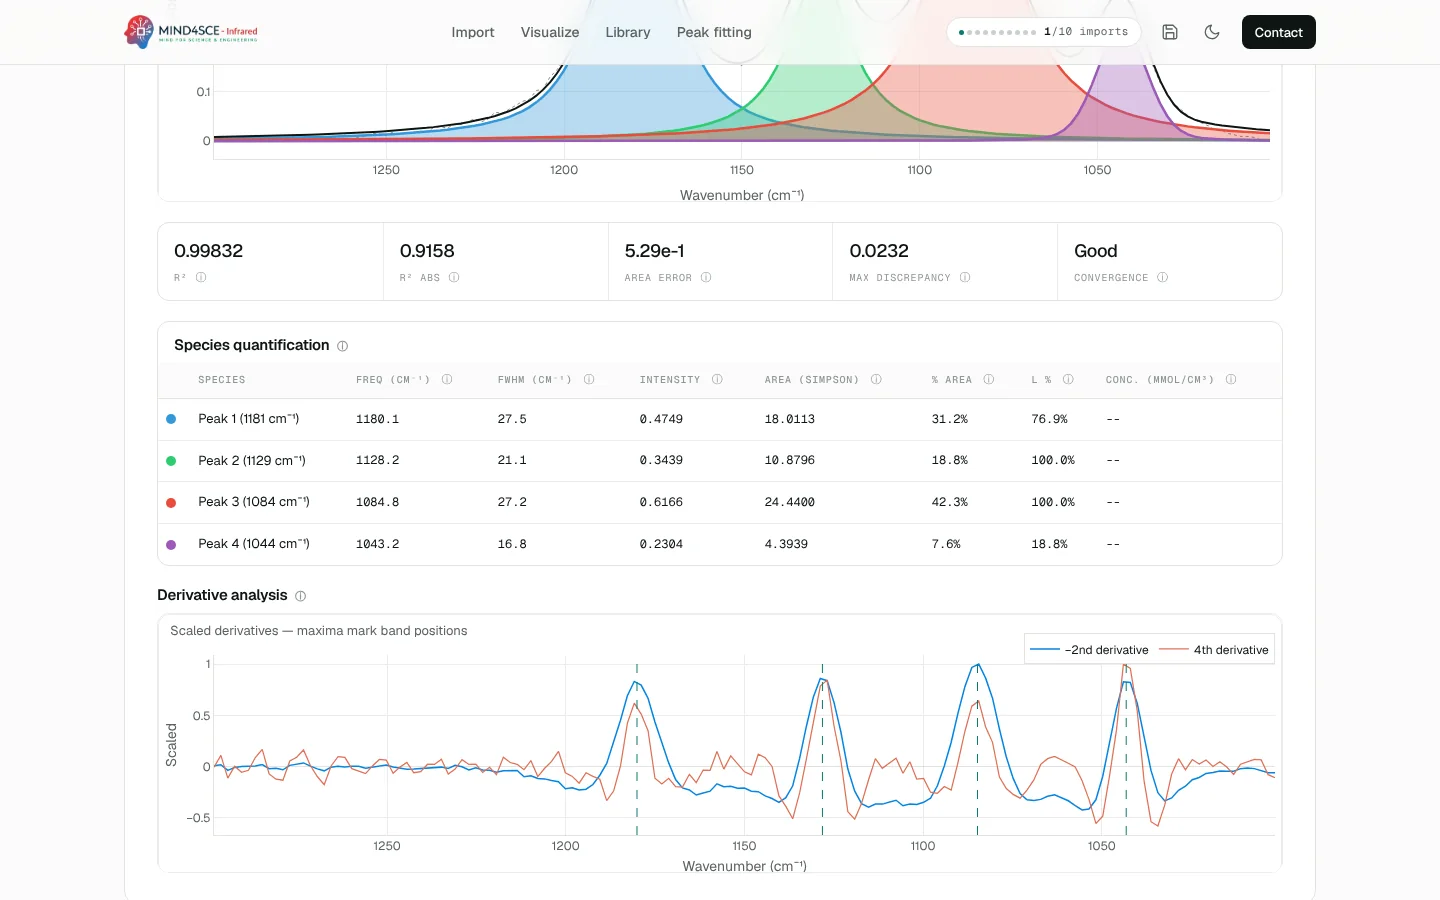Image resolution: width=1440 pixels, height=900 pixels.
Task: Click the save disk icon in header
Action: 1170,32
